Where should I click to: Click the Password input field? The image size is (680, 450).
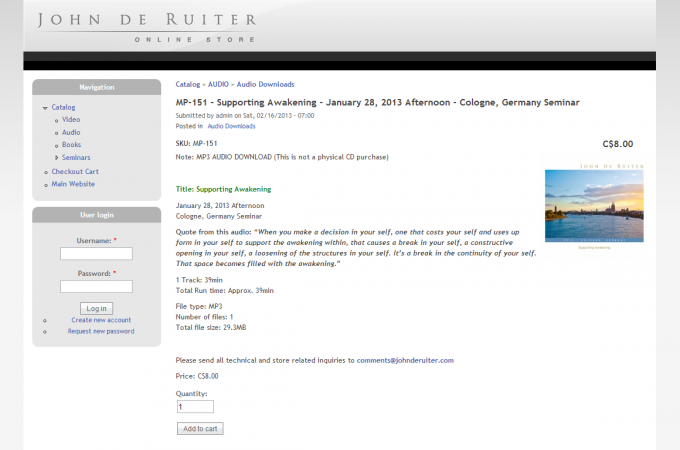(96, 287)
